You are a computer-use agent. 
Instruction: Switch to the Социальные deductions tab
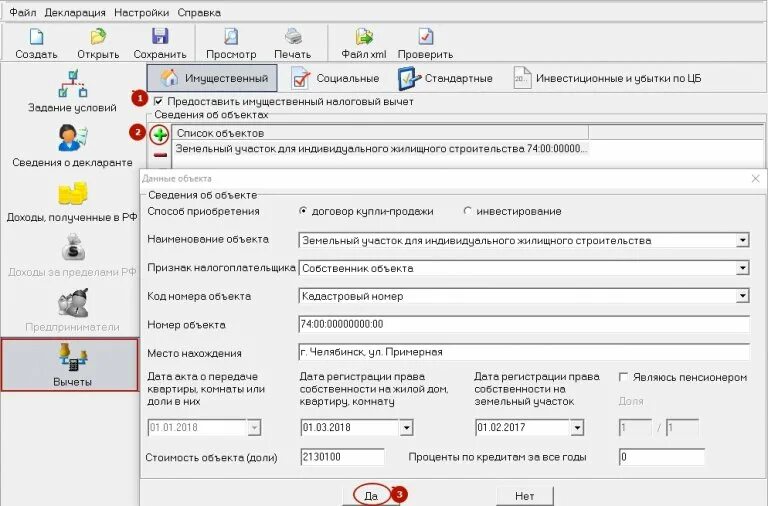335,78
